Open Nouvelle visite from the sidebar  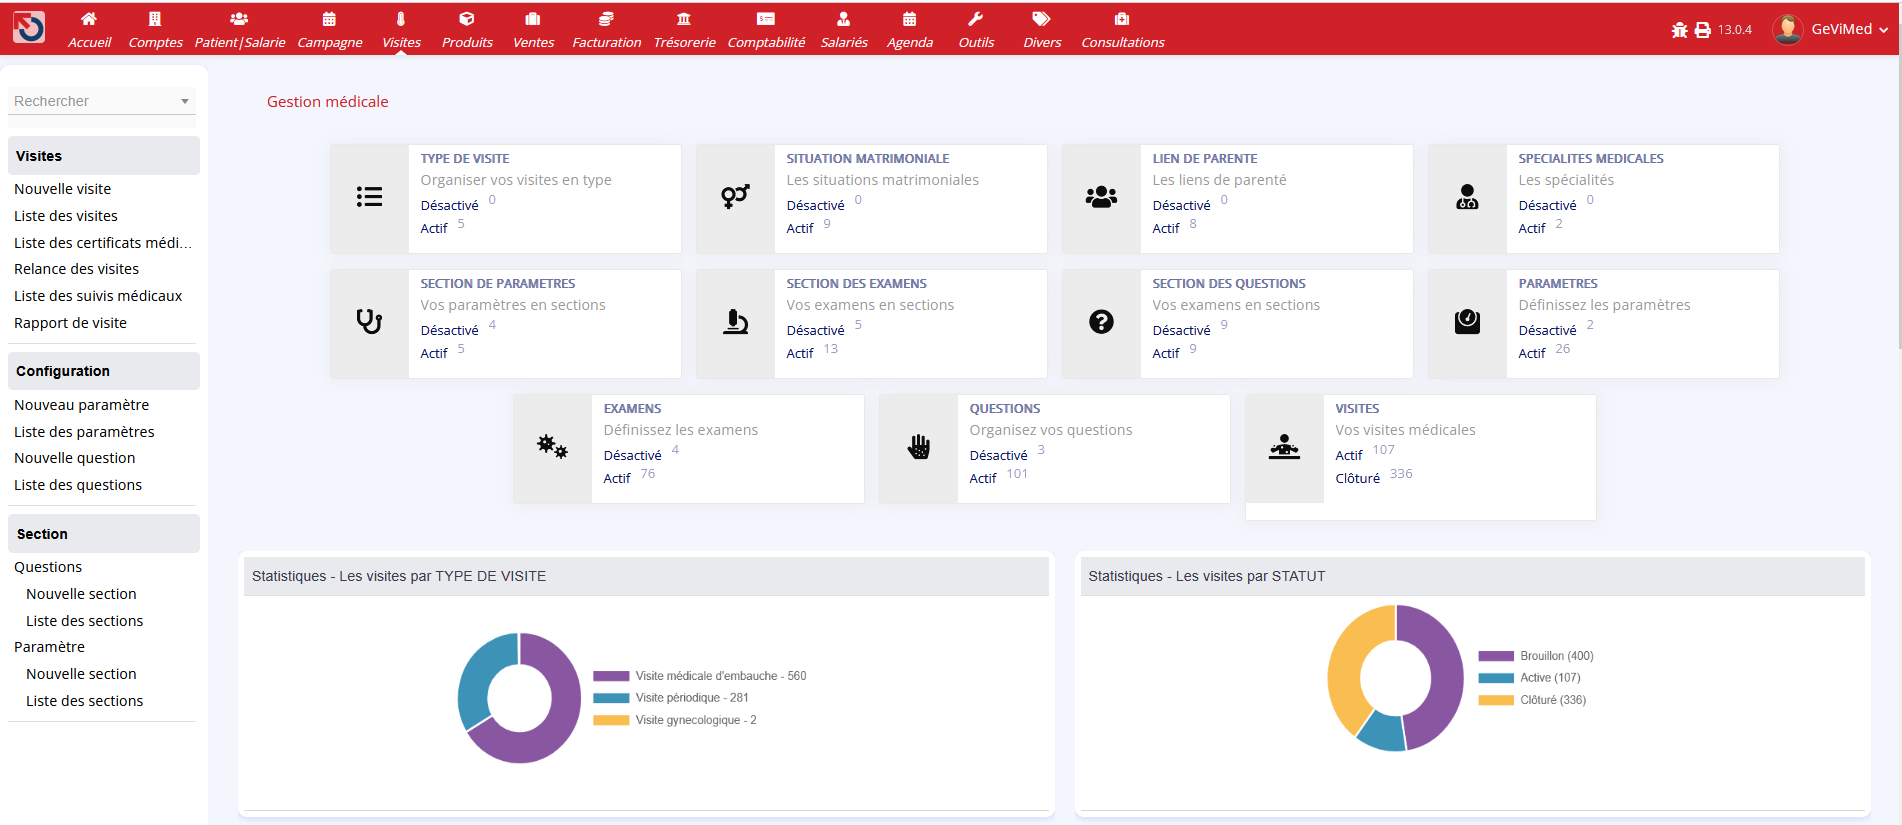(62, 189)
